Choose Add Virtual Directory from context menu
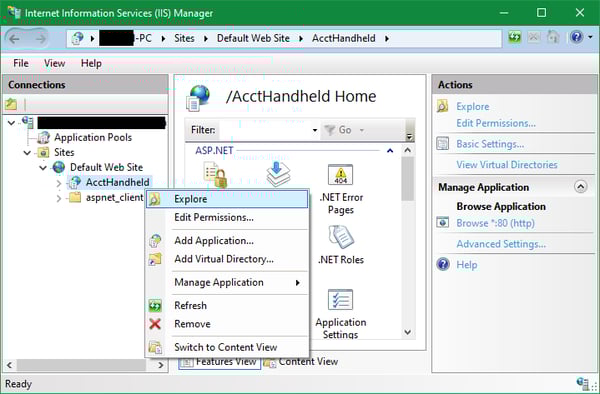Screen dimensions: 600x394 point(224,259)
